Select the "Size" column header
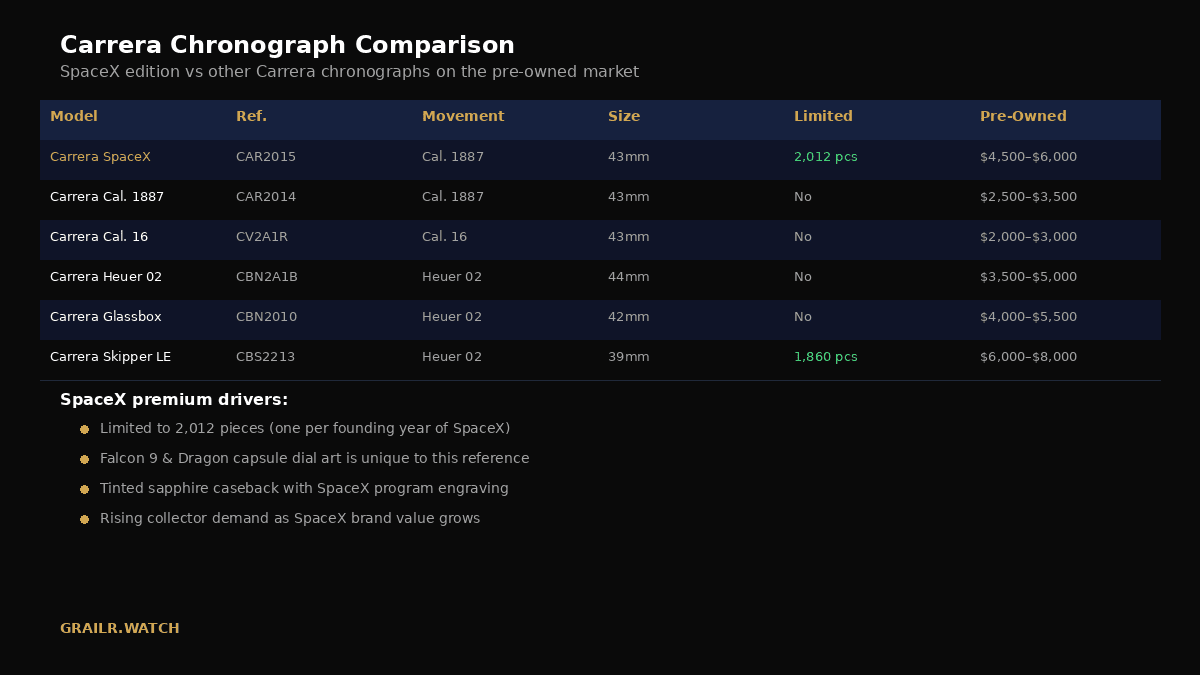This screenshot has width=1200, height=675. pyautogui.click(x=624, y=116)
